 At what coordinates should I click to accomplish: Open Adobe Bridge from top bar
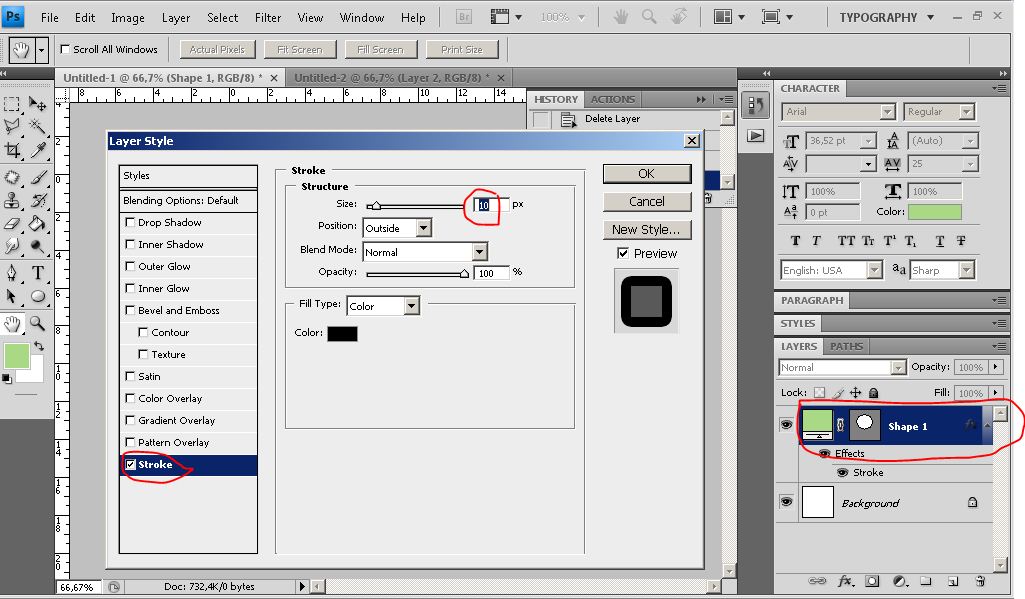click(463, 17)
